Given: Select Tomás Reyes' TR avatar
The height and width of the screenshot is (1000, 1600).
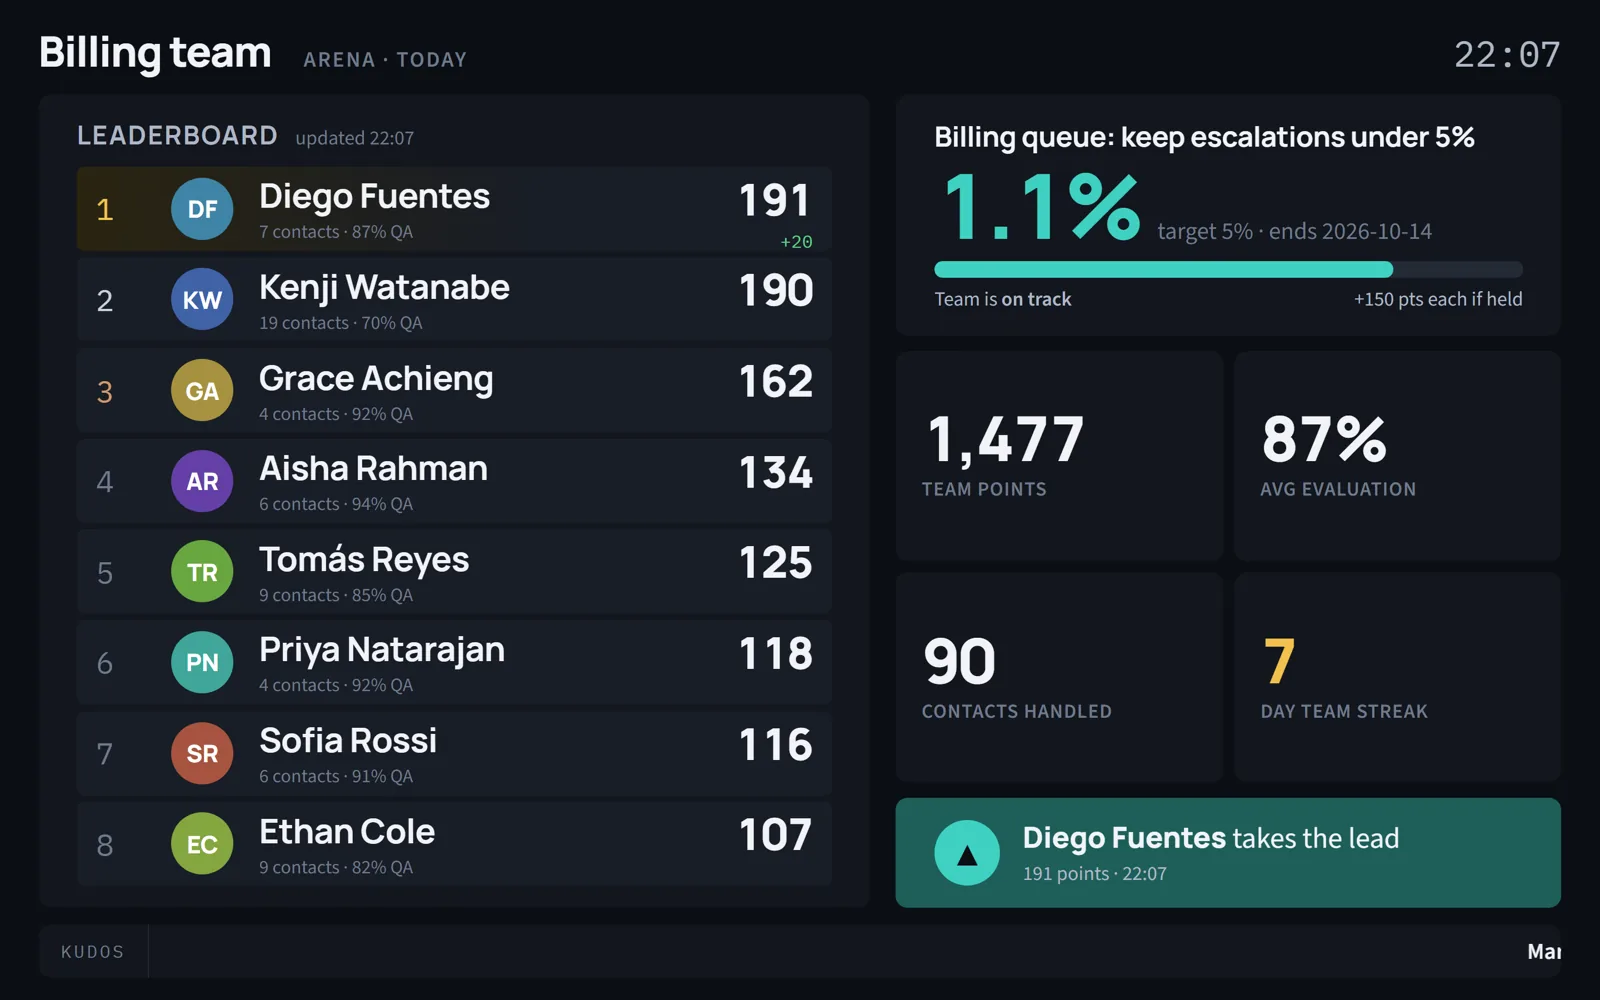Looking at the screenshot, I should pos(202,571).
